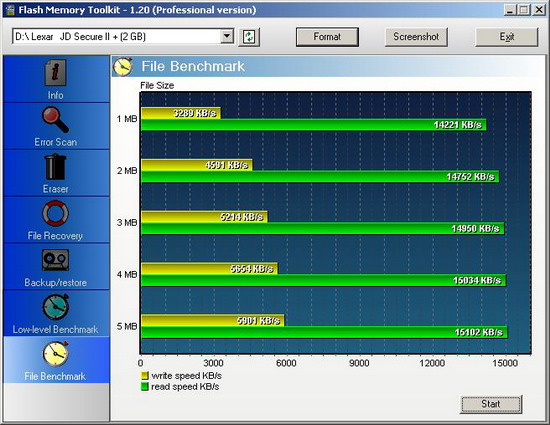Open Low-level Benchmark stopwatch icon
550x425 pixels.
55,307
